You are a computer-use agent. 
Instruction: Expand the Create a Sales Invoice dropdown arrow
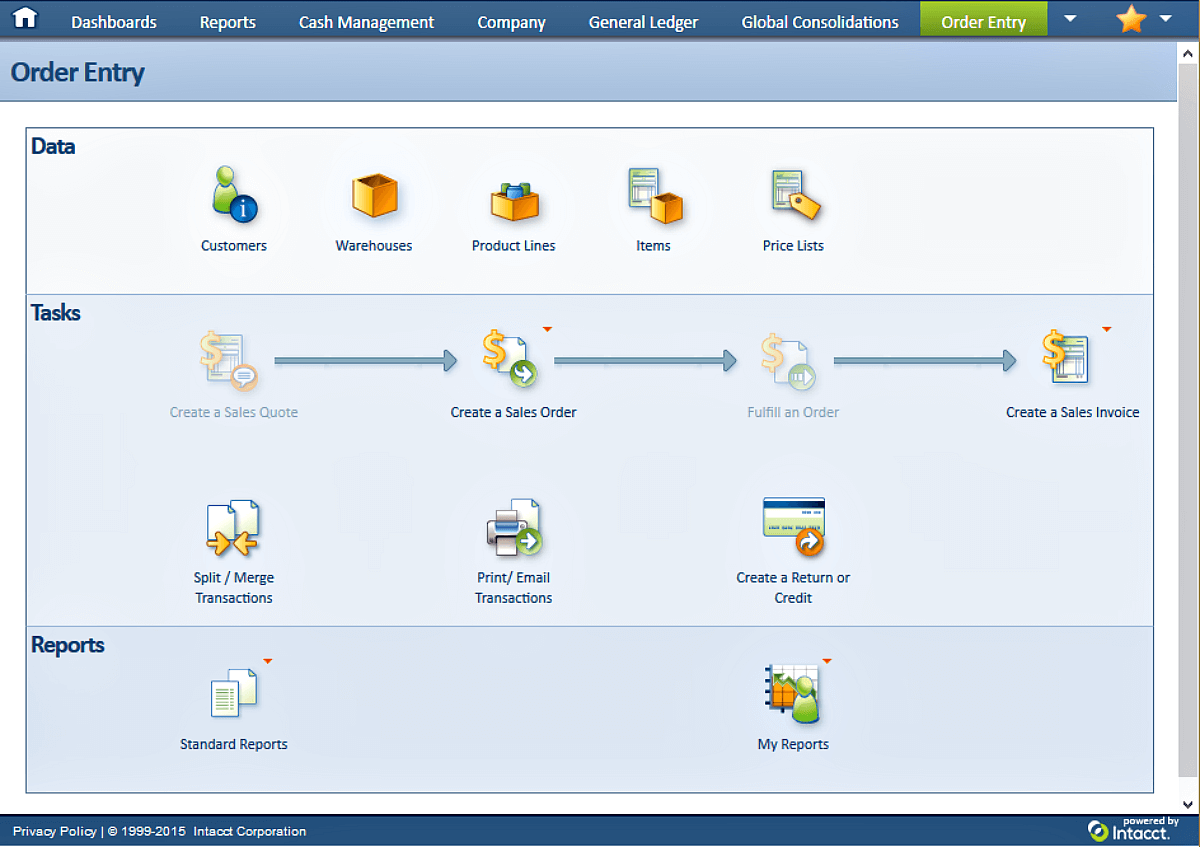(x=1107, y=329)
